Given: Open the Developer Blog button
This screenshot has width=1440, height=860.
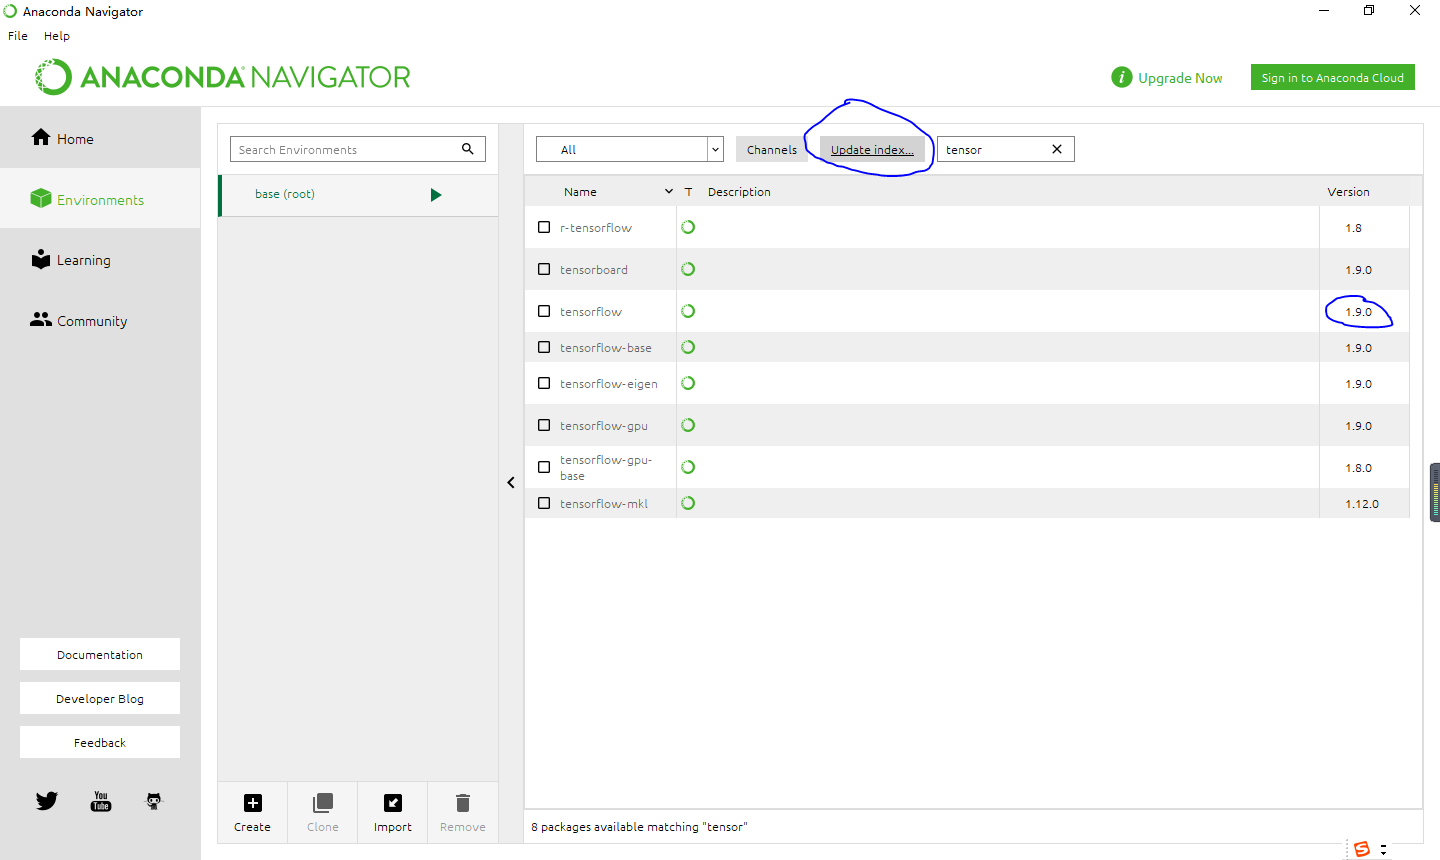Looking at the screenshot, I should pos(100,698).
